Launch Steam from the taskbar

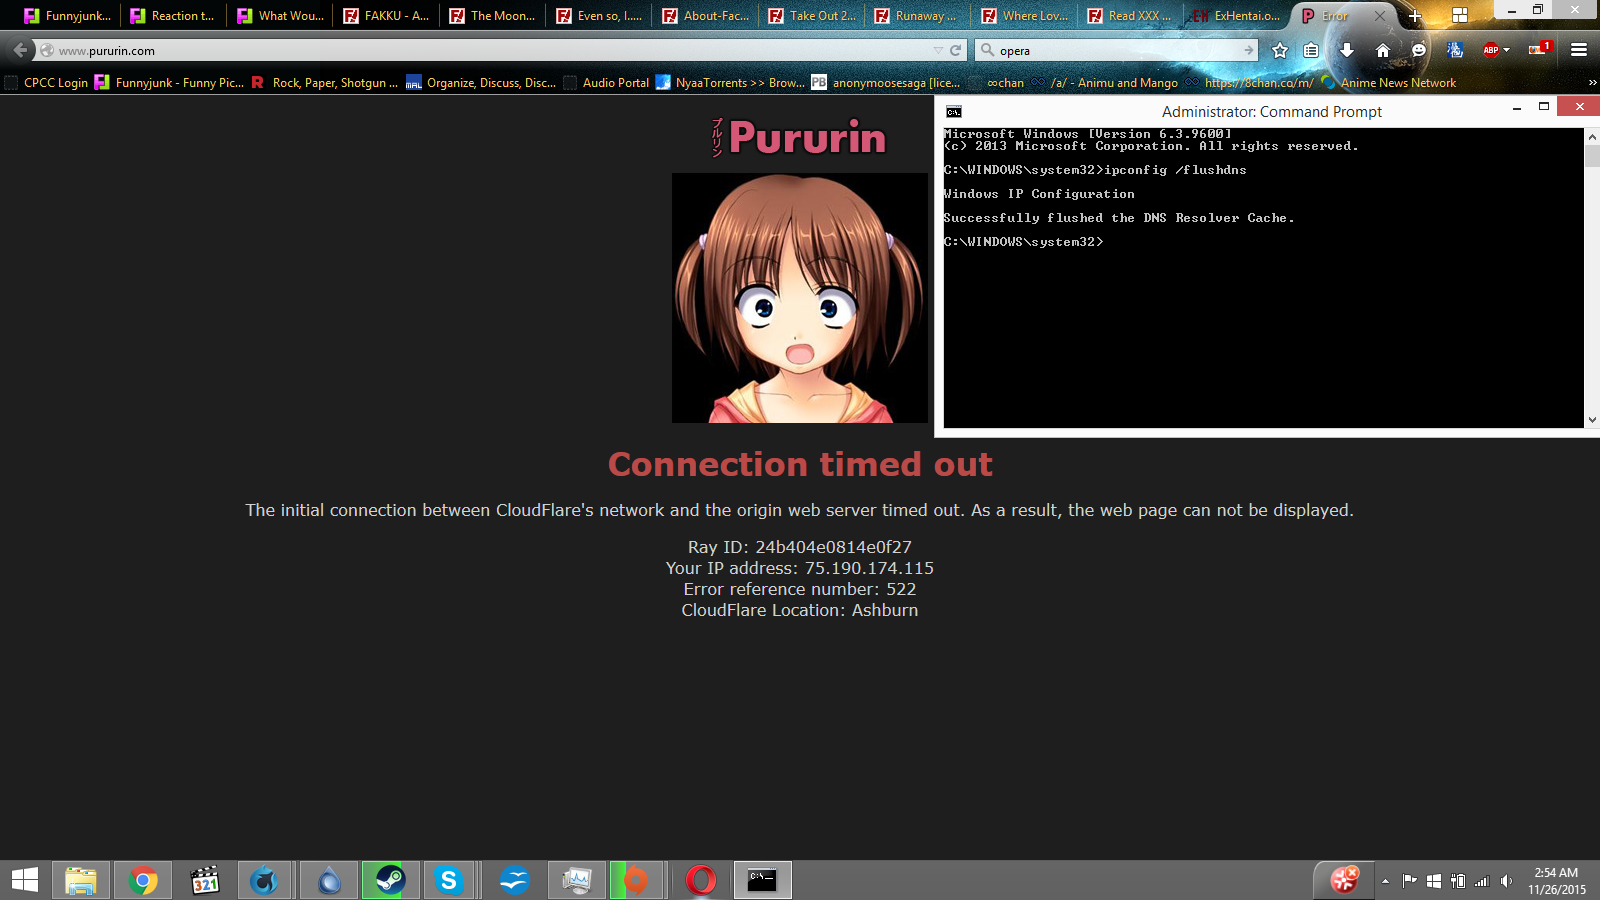[x=390, y=880]
